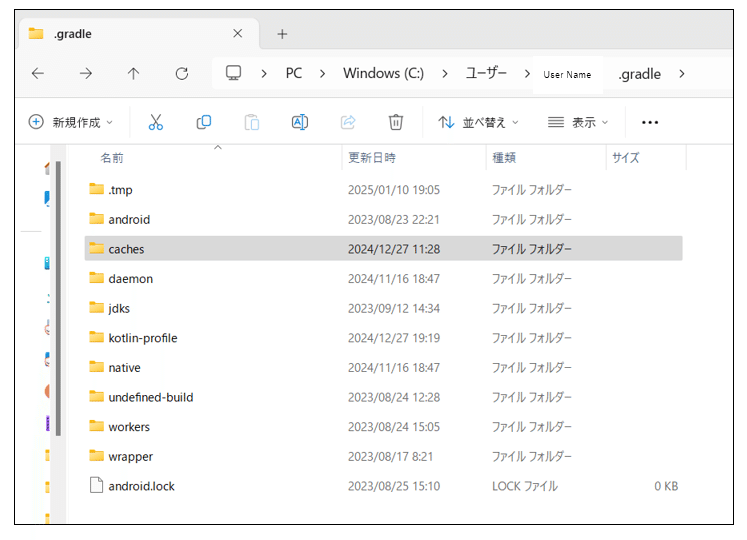Expand chevron after ユーザー breadcrumb
The height and width of the screenshot is (540, 747).
(527, 74)
